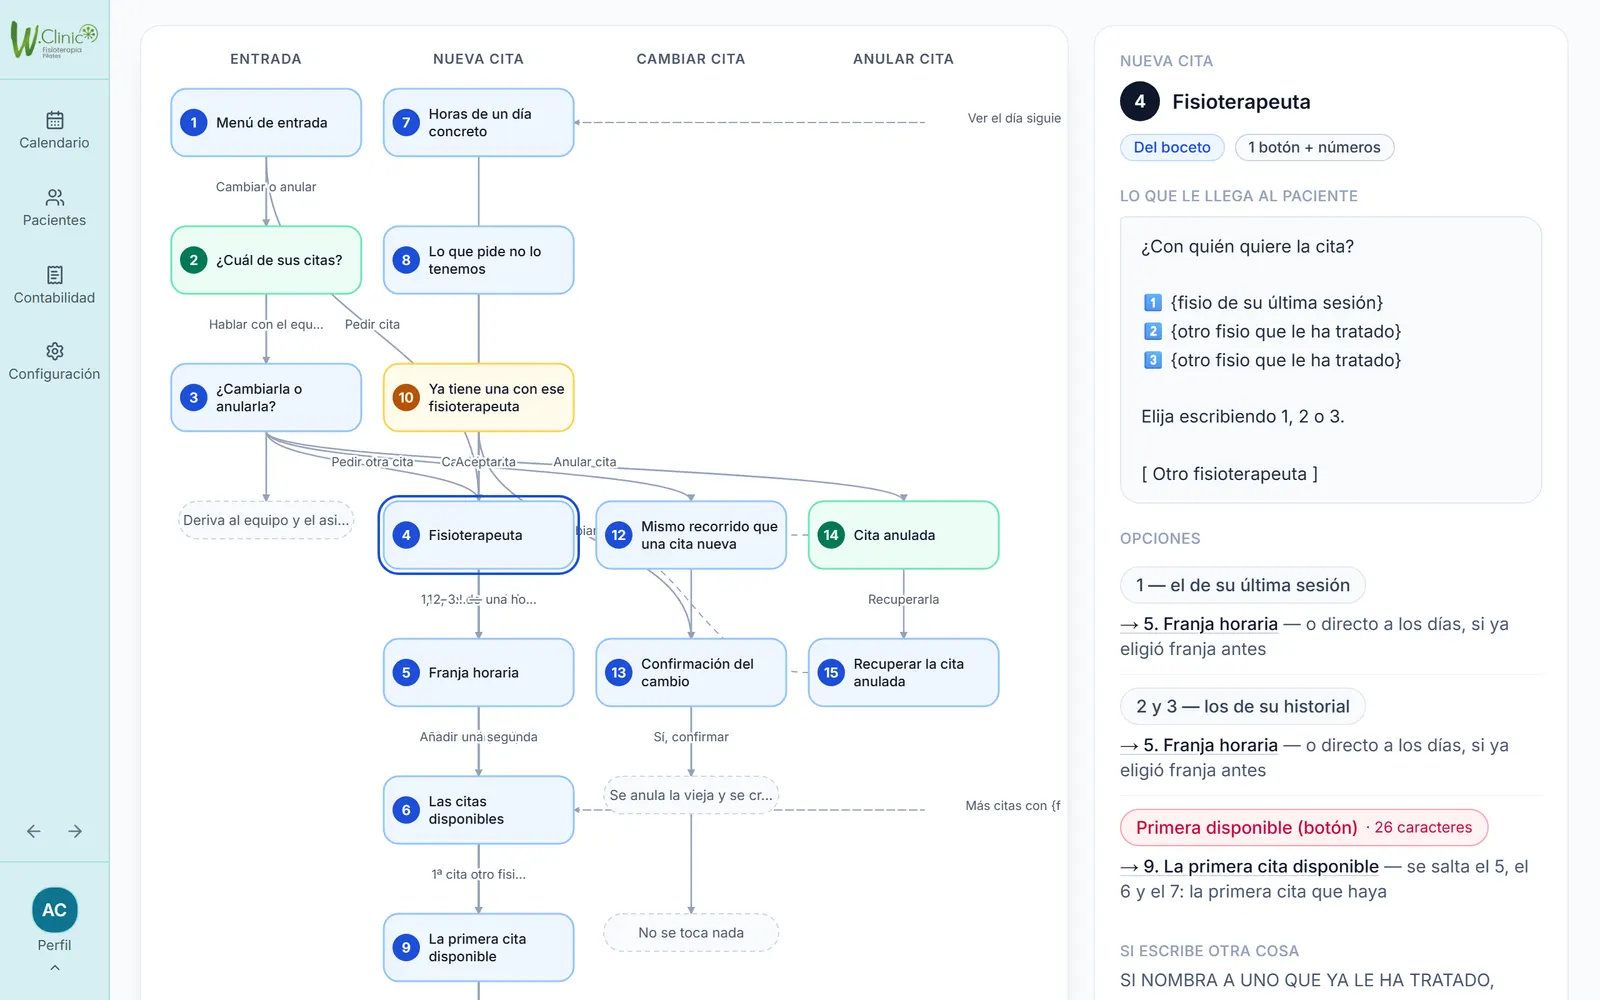
Task: Open the Contabilidad sidebar section
Action: pyautogui.click(x=54, y=285)
